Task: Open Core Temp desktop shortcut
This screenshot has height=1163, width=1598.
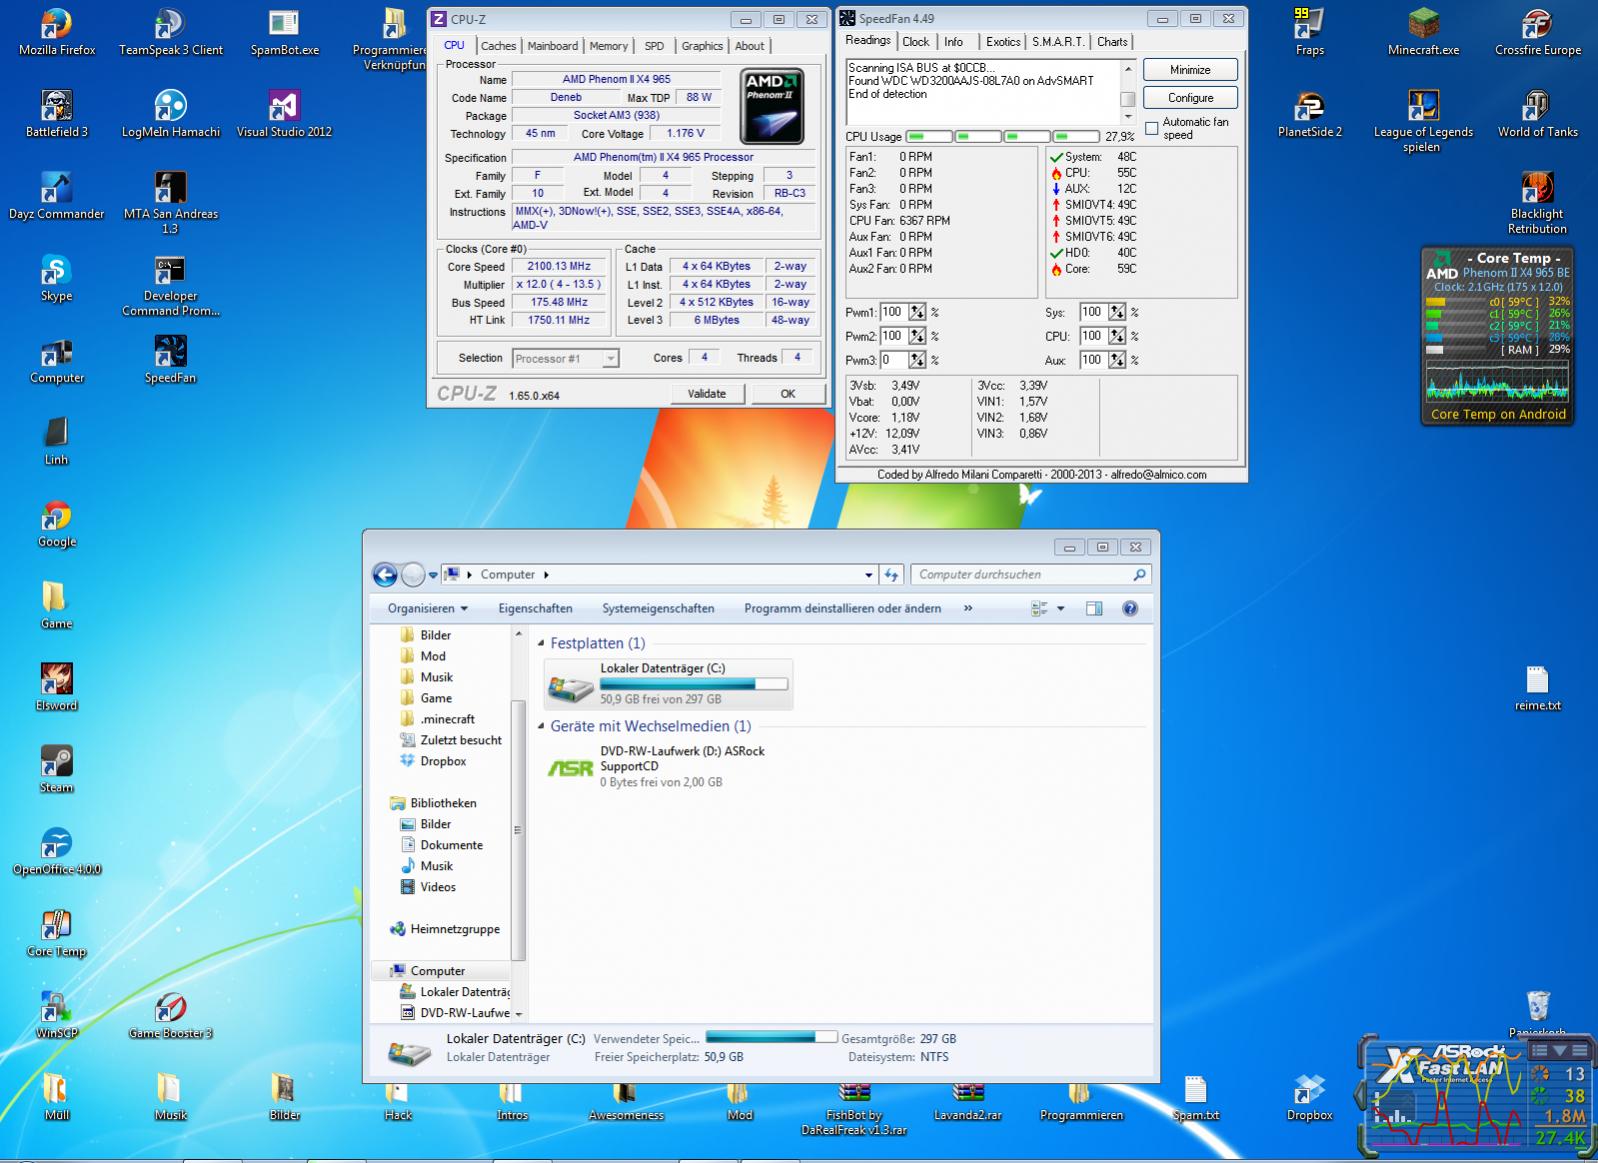Action: tap(57, 934)
